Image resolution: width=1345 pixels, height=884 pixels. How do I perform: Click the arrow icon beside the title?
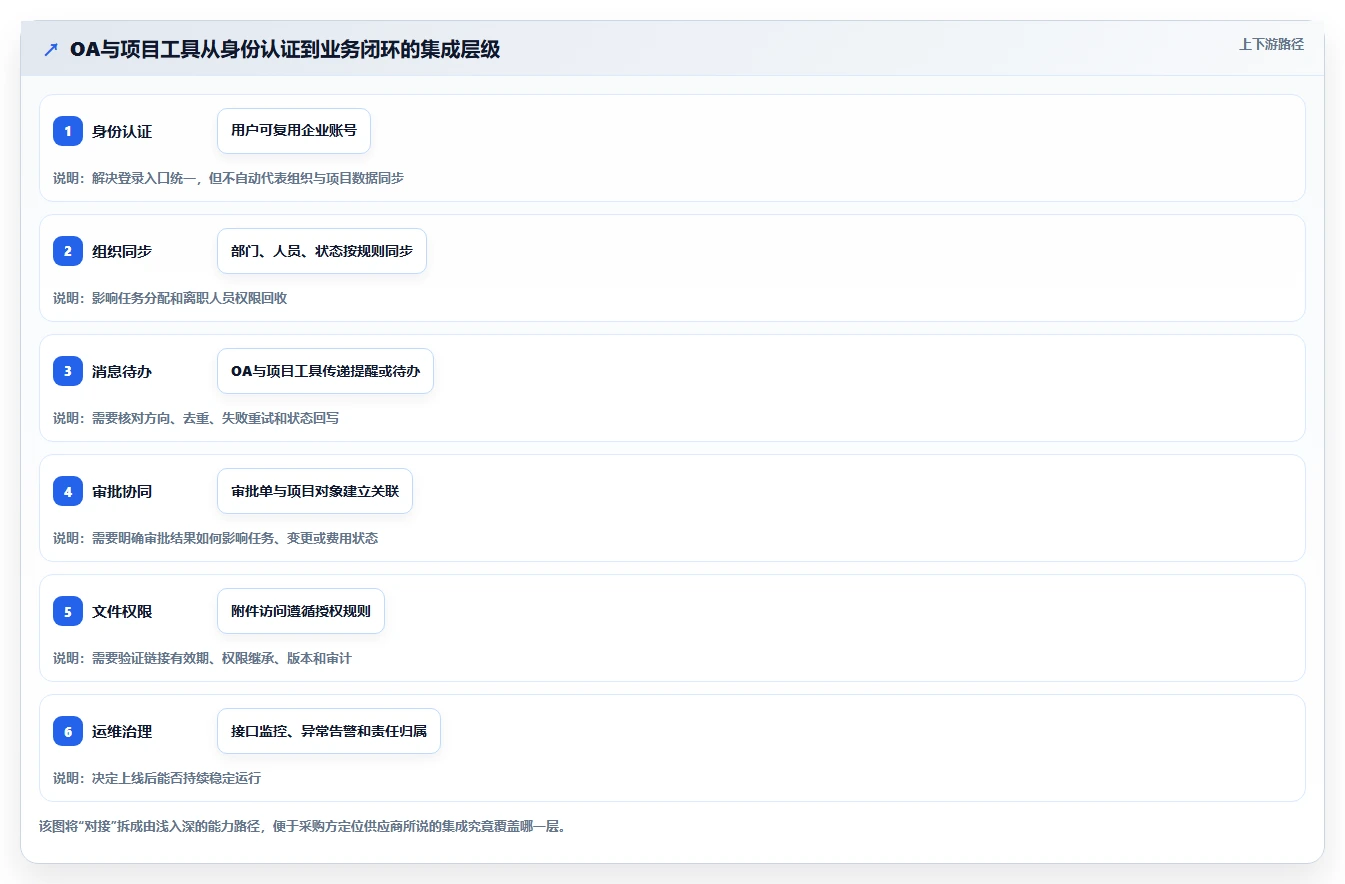coord(51,49)
